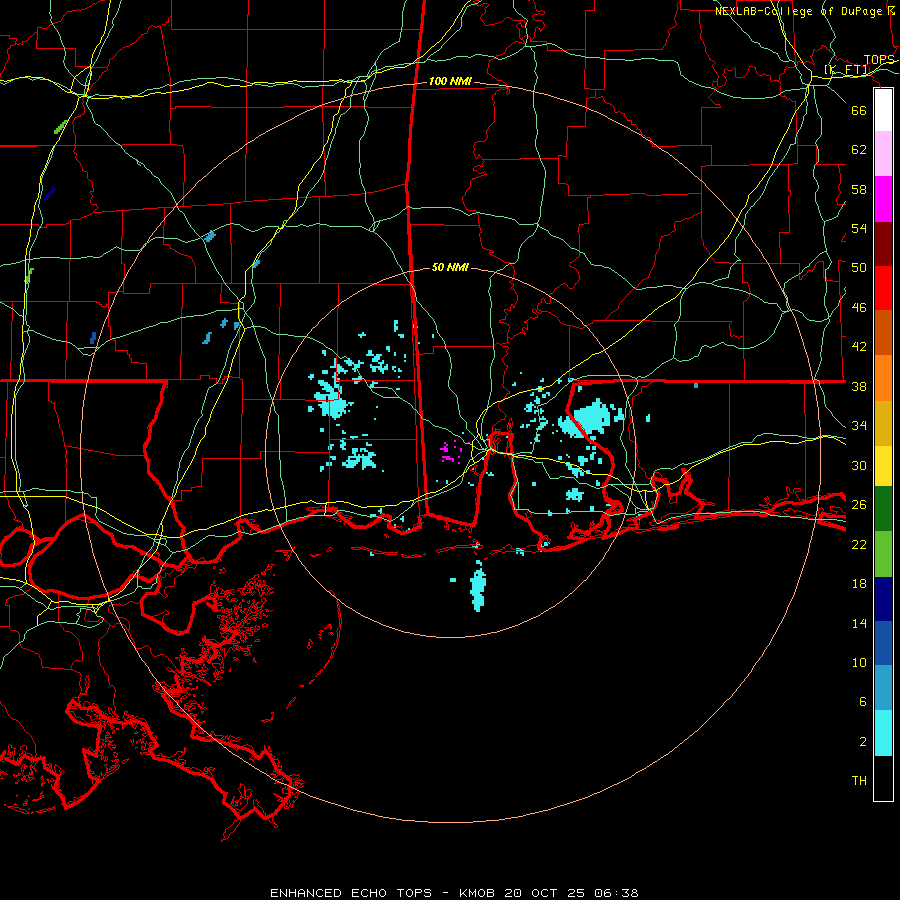Screen dimensions: 900x900
Task: Click the legend value "42"
Action: click(859, 347)
